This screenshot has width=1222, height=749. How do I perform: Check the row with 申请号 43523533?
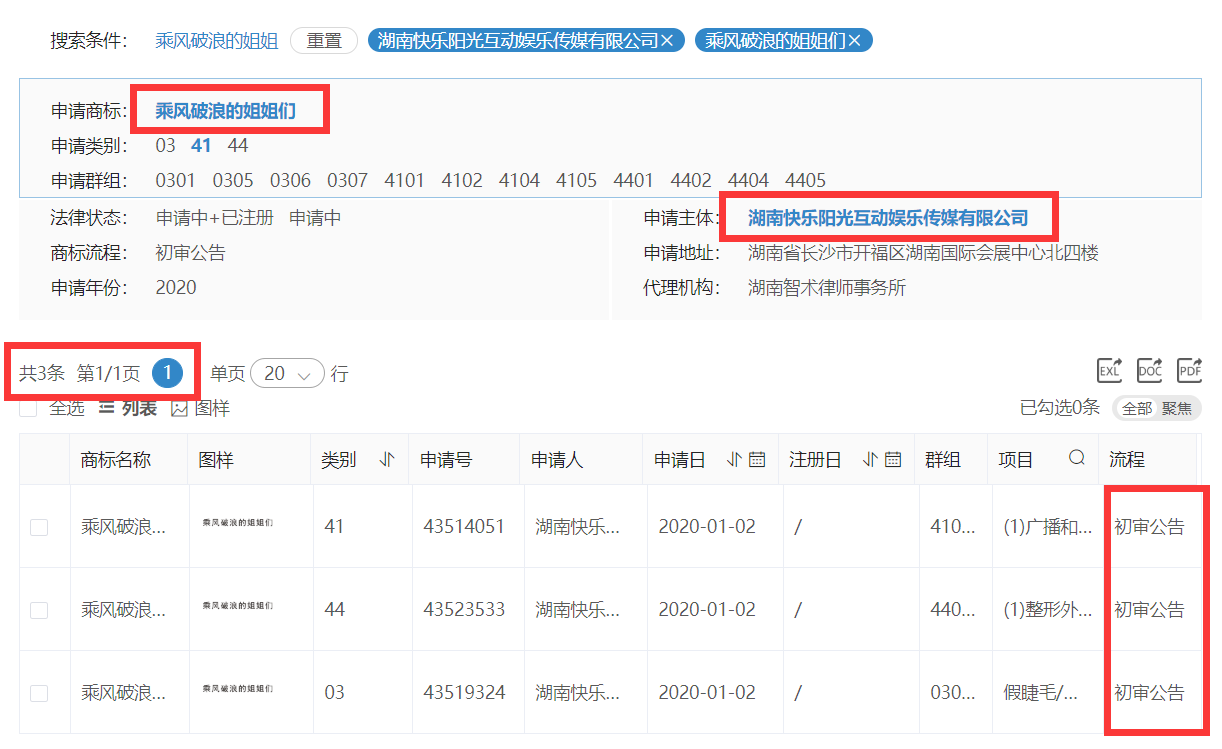click(x=39, y=610)
